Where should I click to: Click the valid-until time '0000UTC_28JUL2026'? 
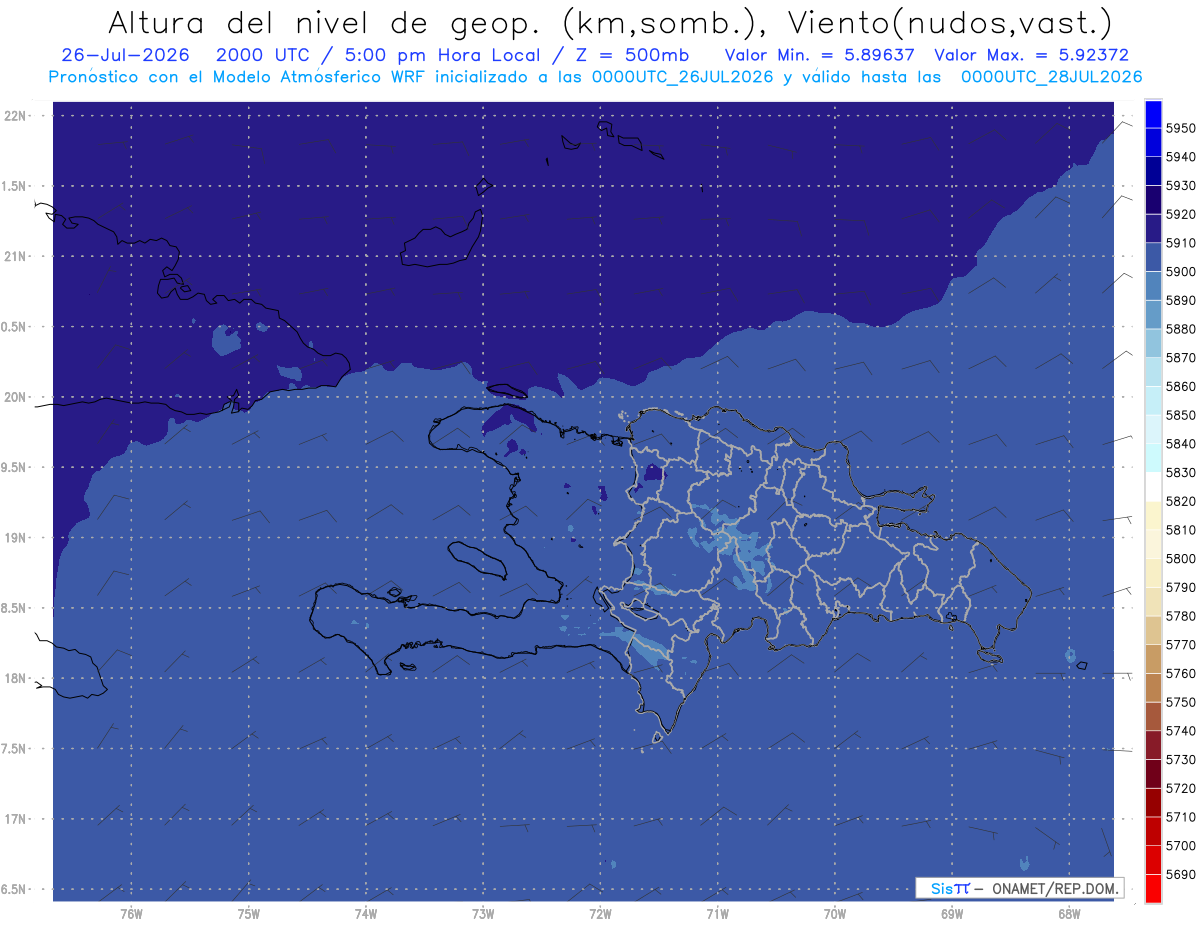pyautogui.click(x=1052, y=77)
